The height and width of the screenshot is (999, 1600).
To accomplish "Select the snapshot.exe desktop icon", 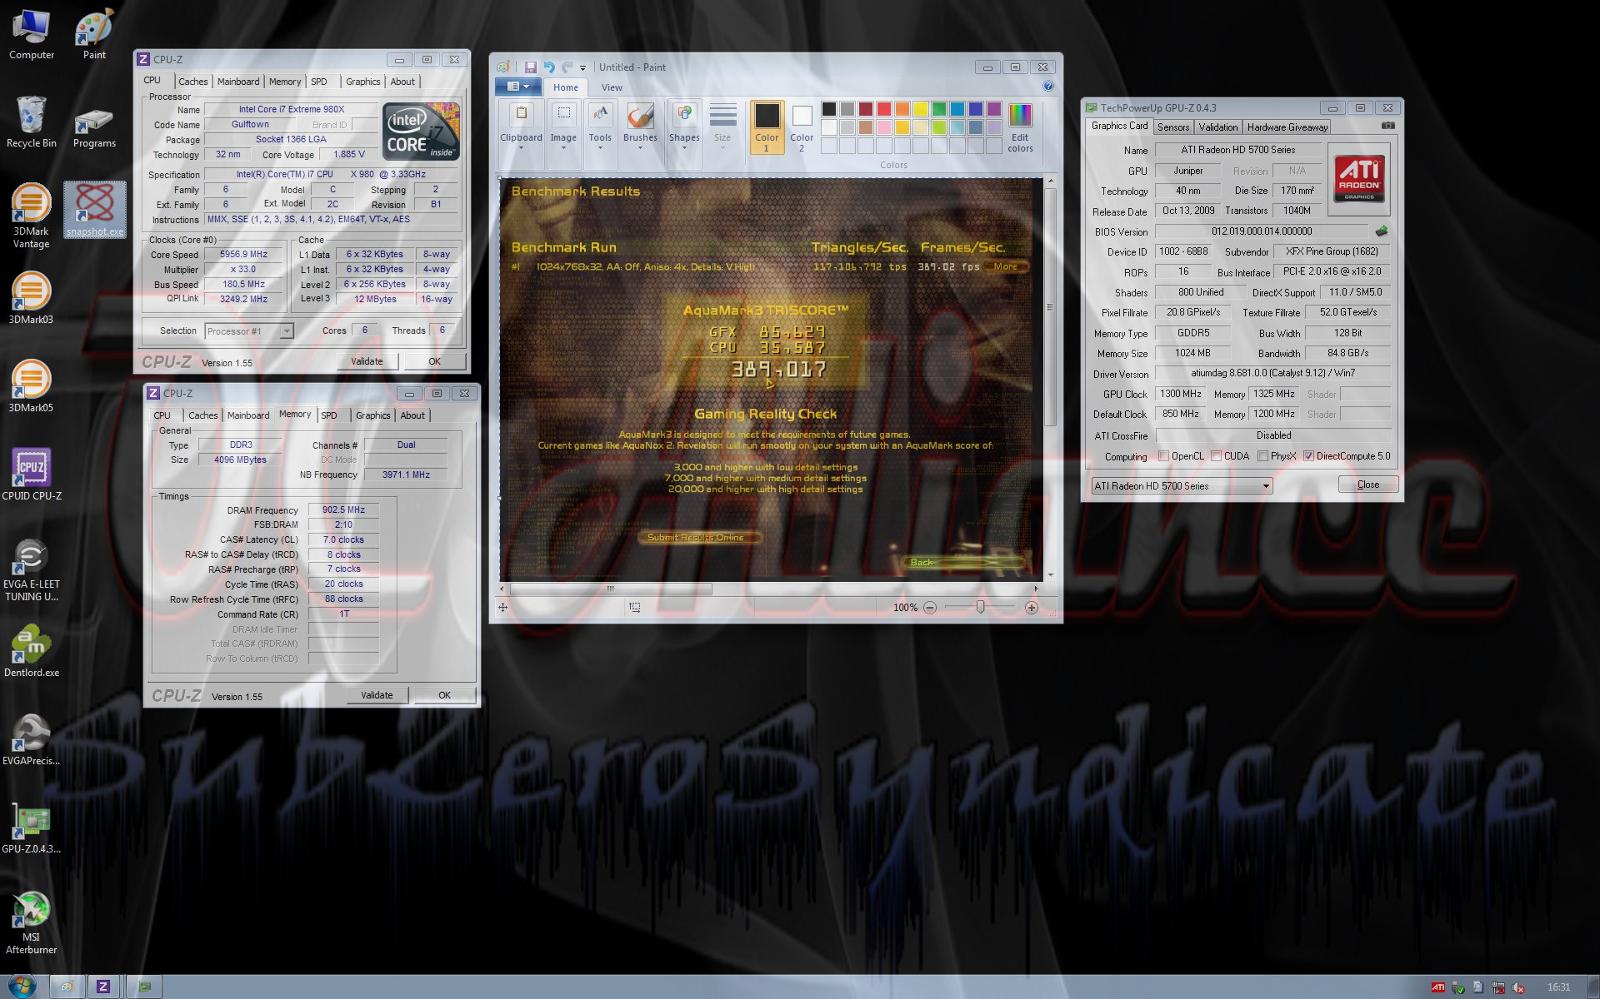I will coord(94,210).
